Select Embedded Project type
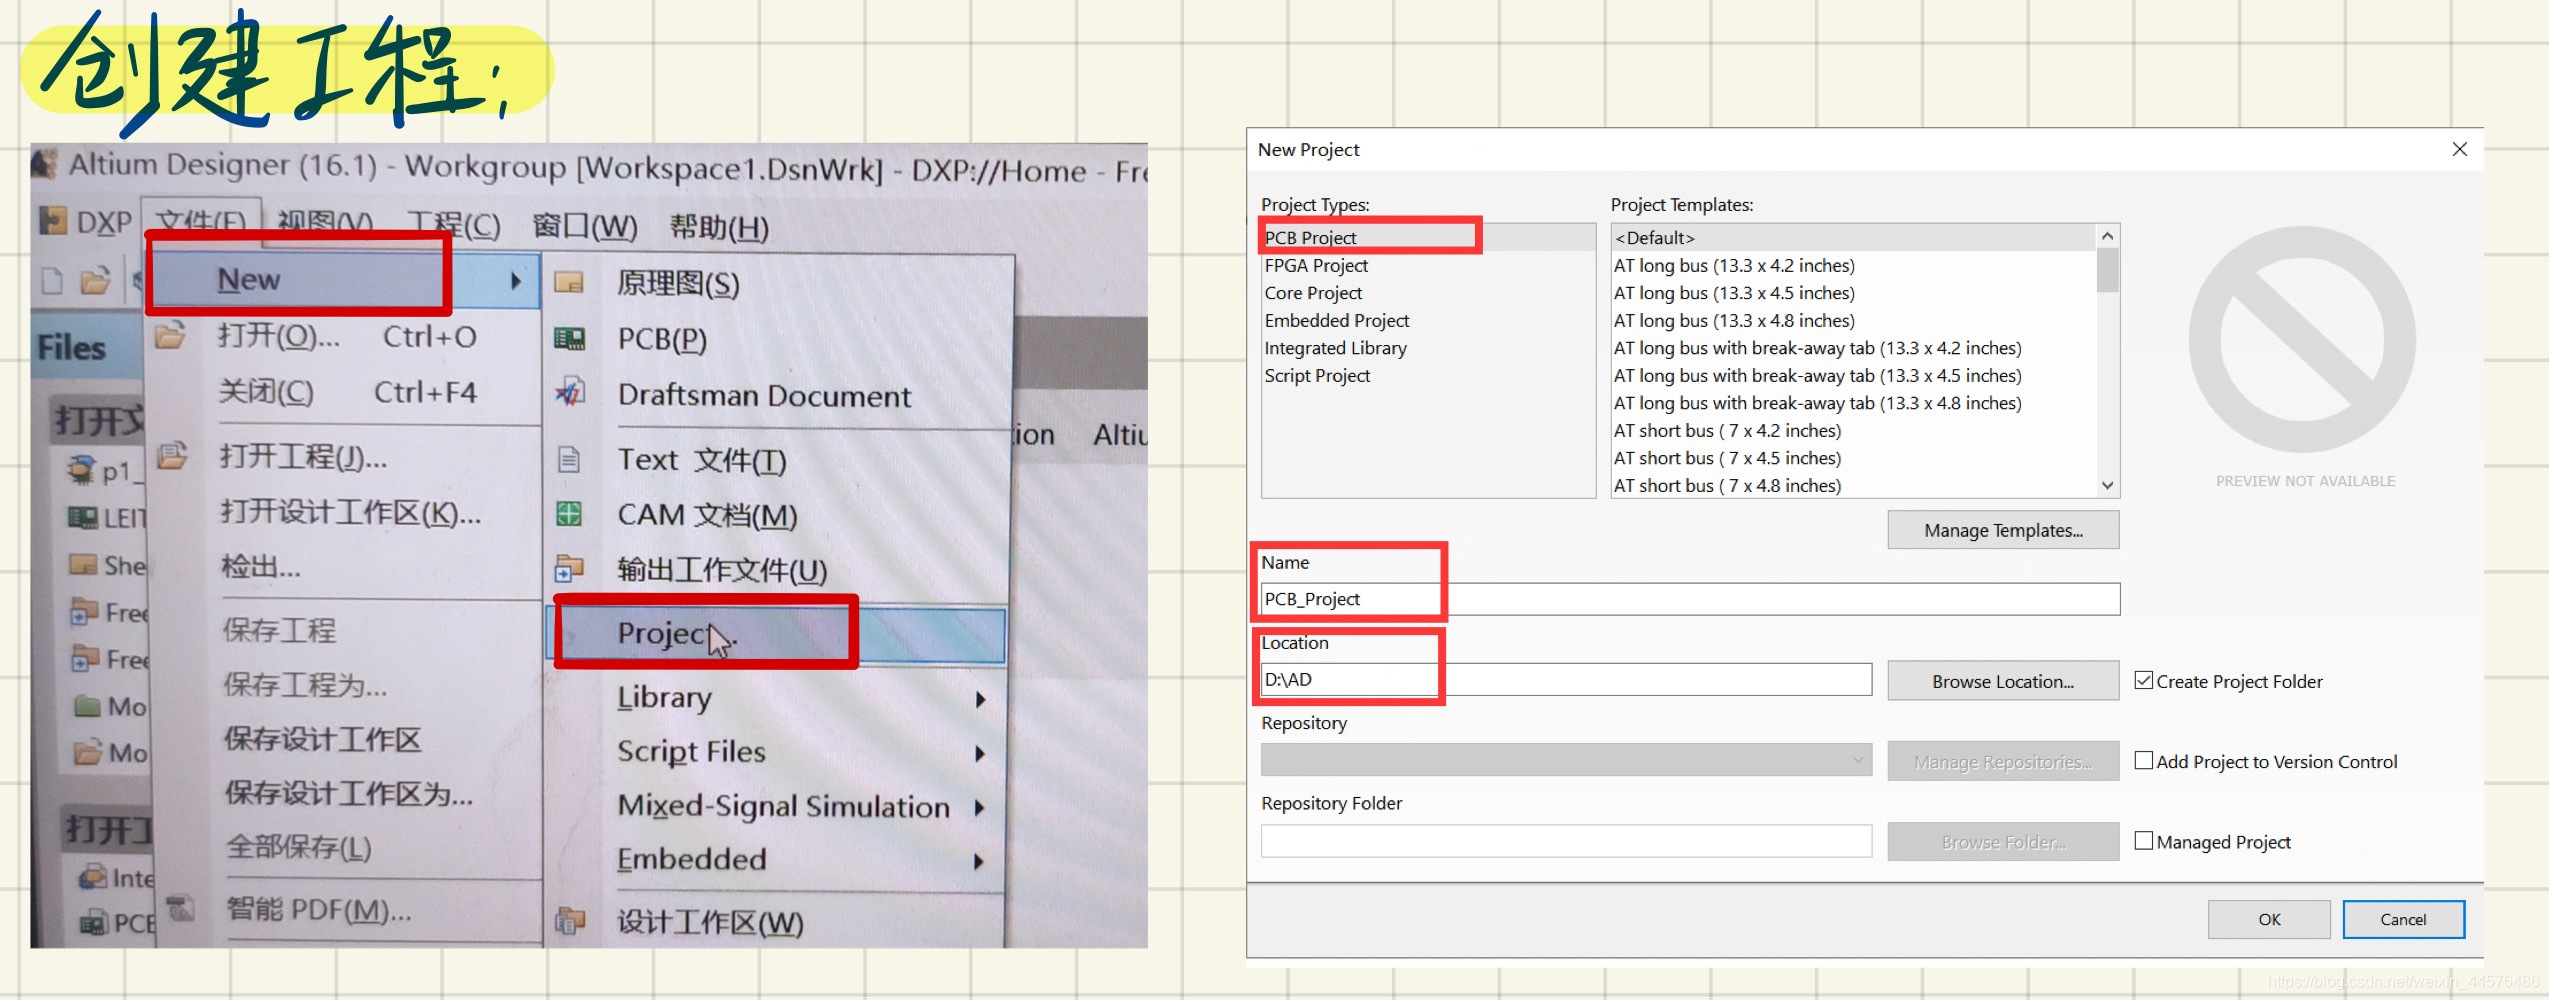 tap(1337, 320)
